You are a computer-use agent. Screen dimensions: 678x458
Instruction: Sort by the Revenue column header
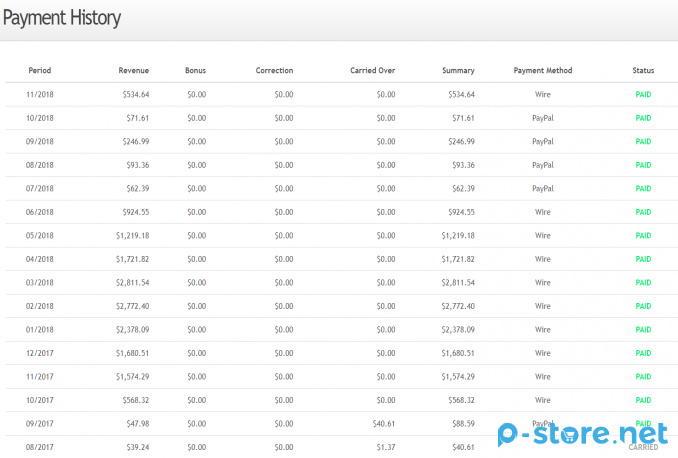coord(134,71)
